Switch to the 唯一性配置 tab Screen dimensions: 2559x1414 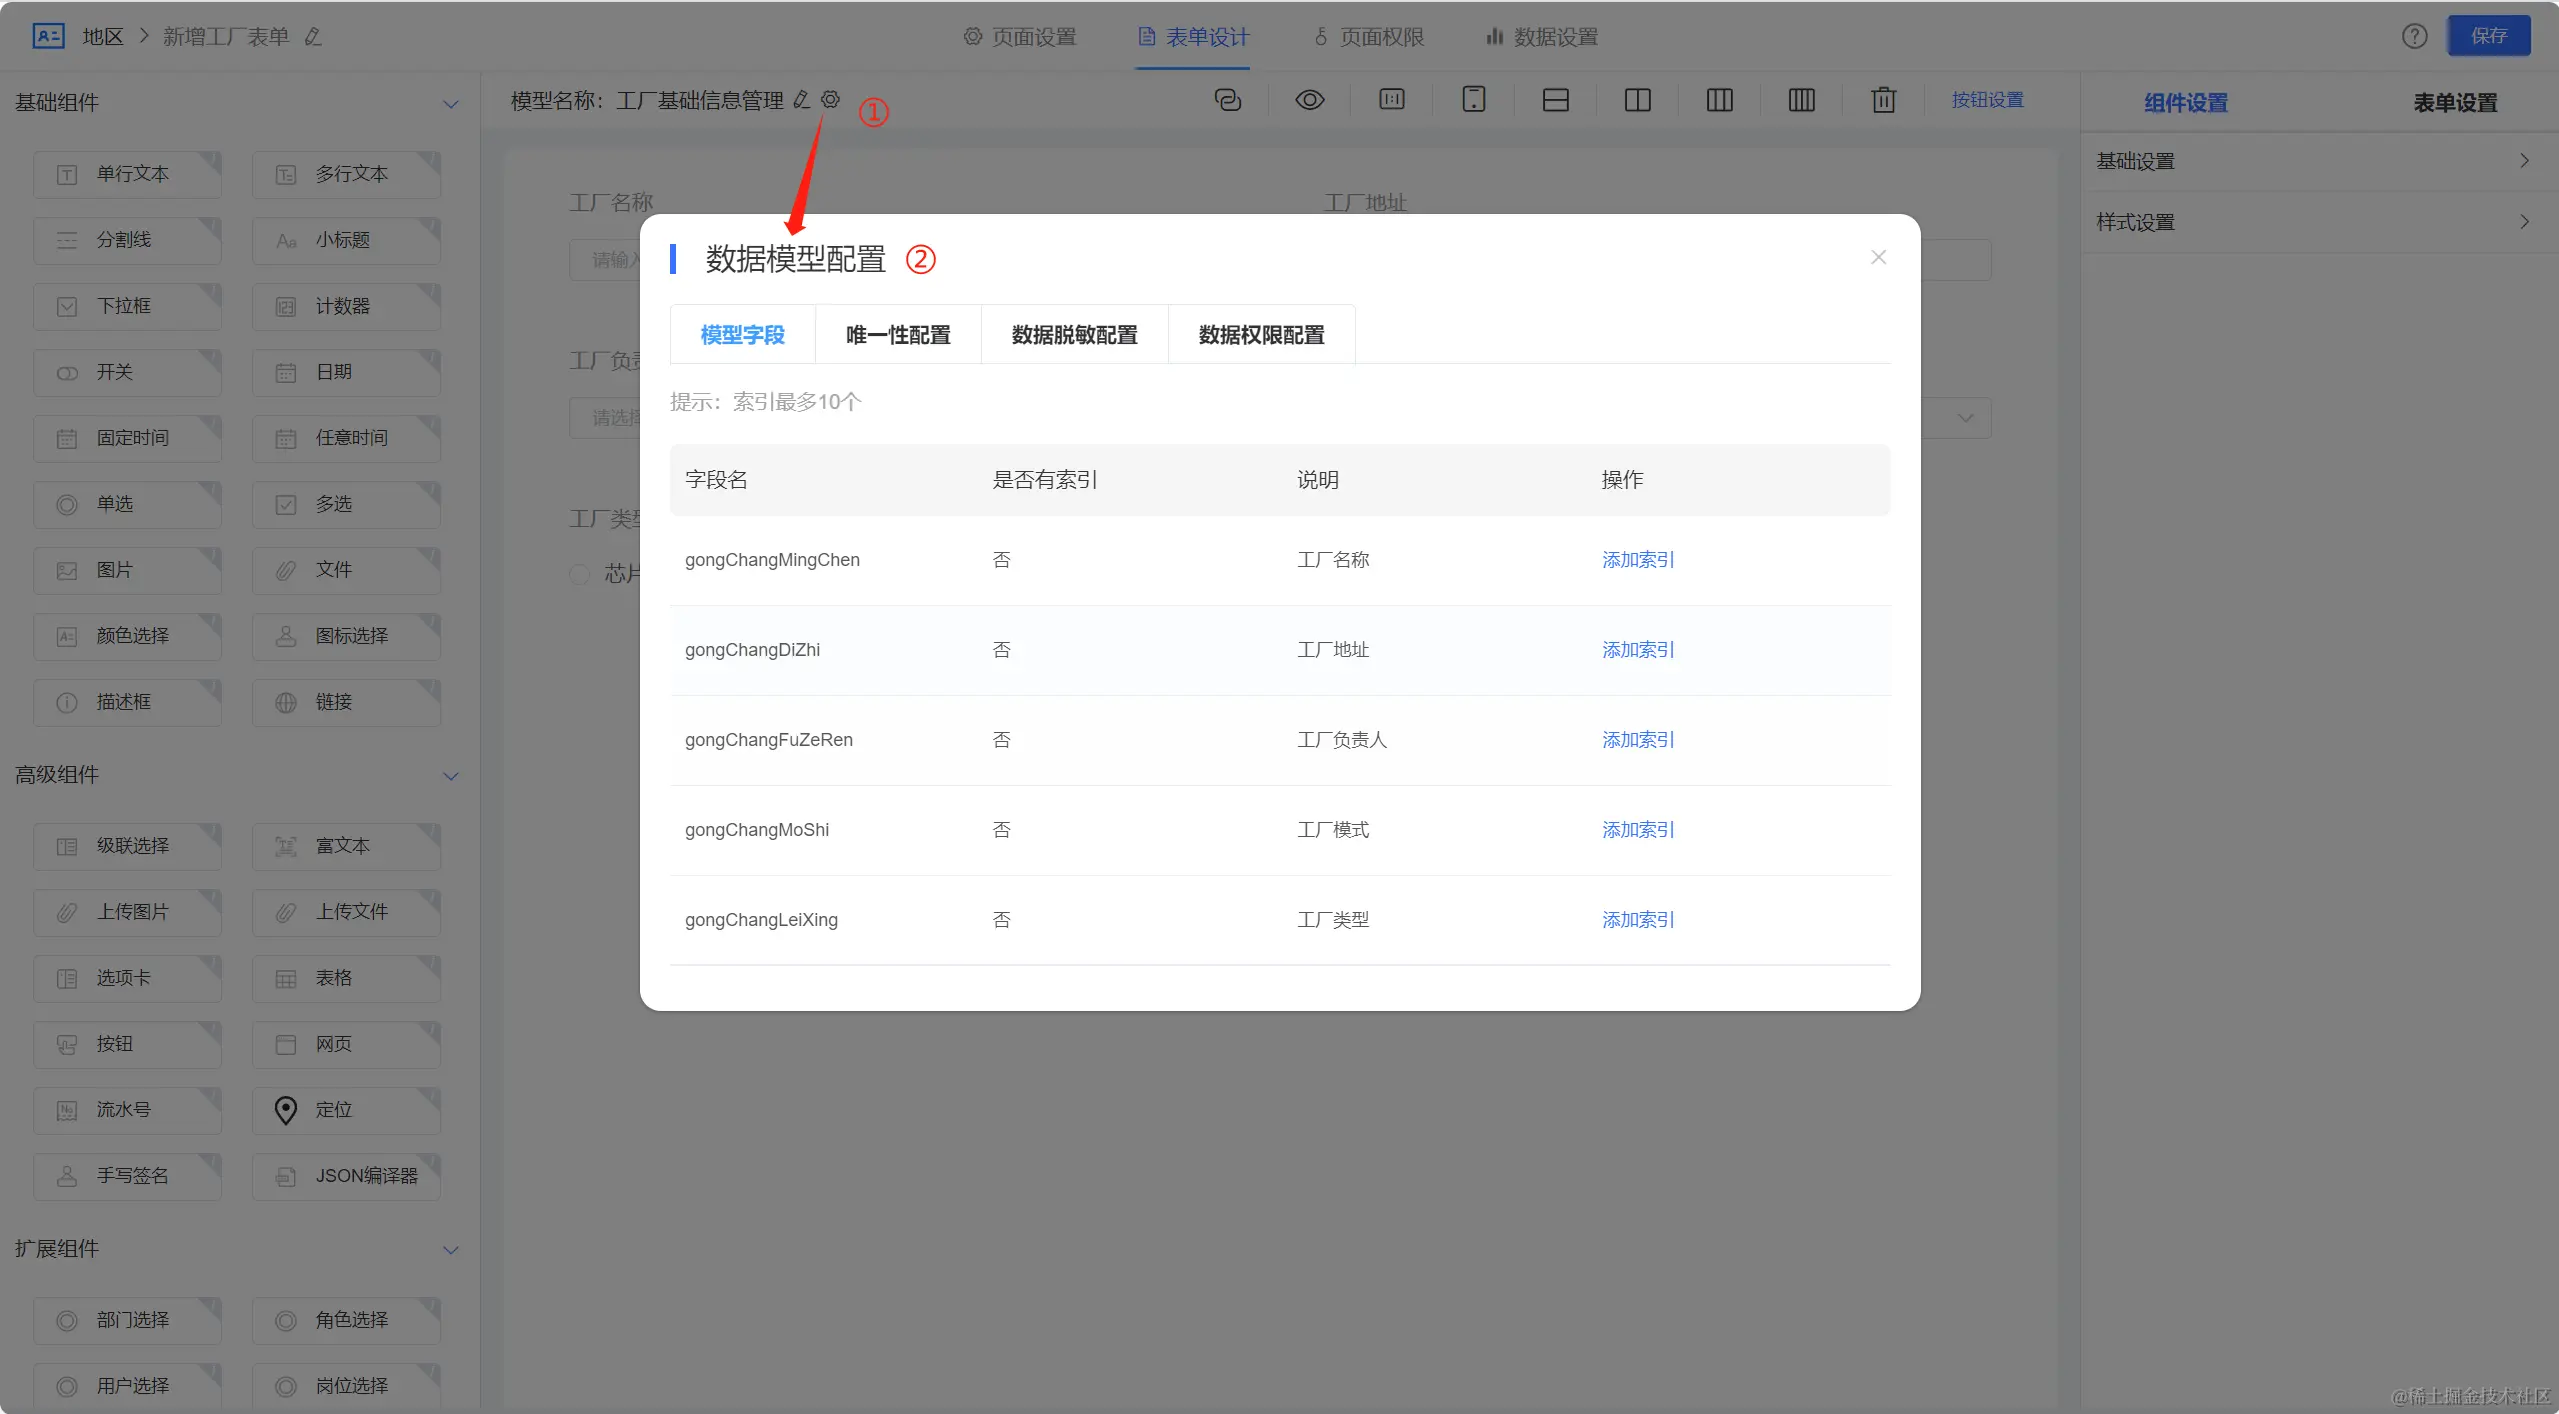click(x=897, y=335)
